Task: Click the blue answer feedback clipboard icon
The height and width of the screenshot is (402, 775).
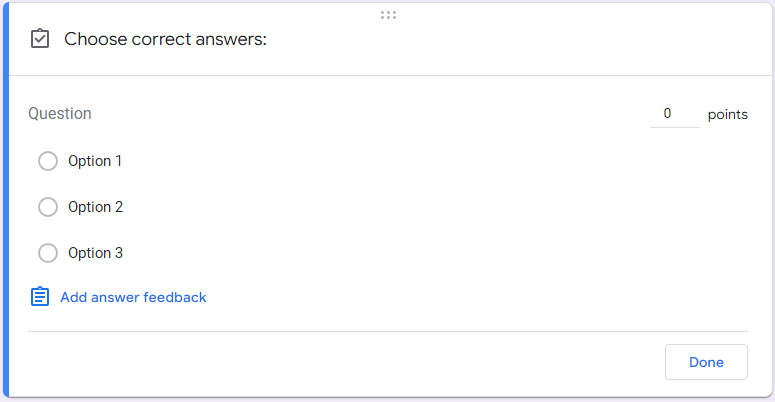Action: (x=40, y=297)
